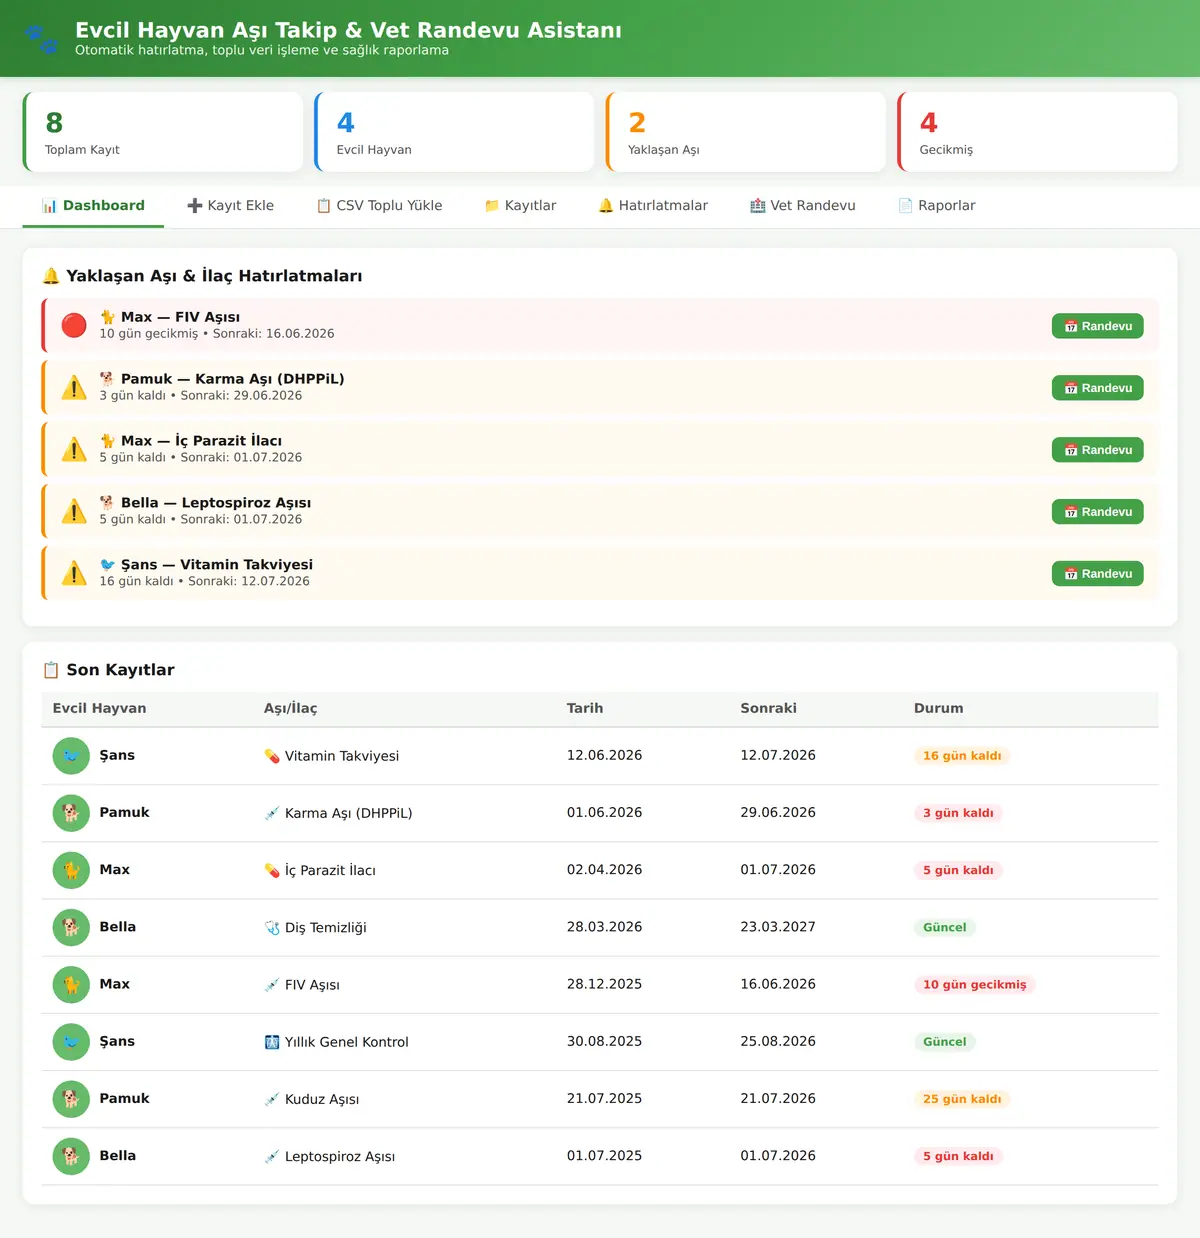Go to the Kayıtlar tab
Screen dimensions: 1200x1238
(520, 206)
